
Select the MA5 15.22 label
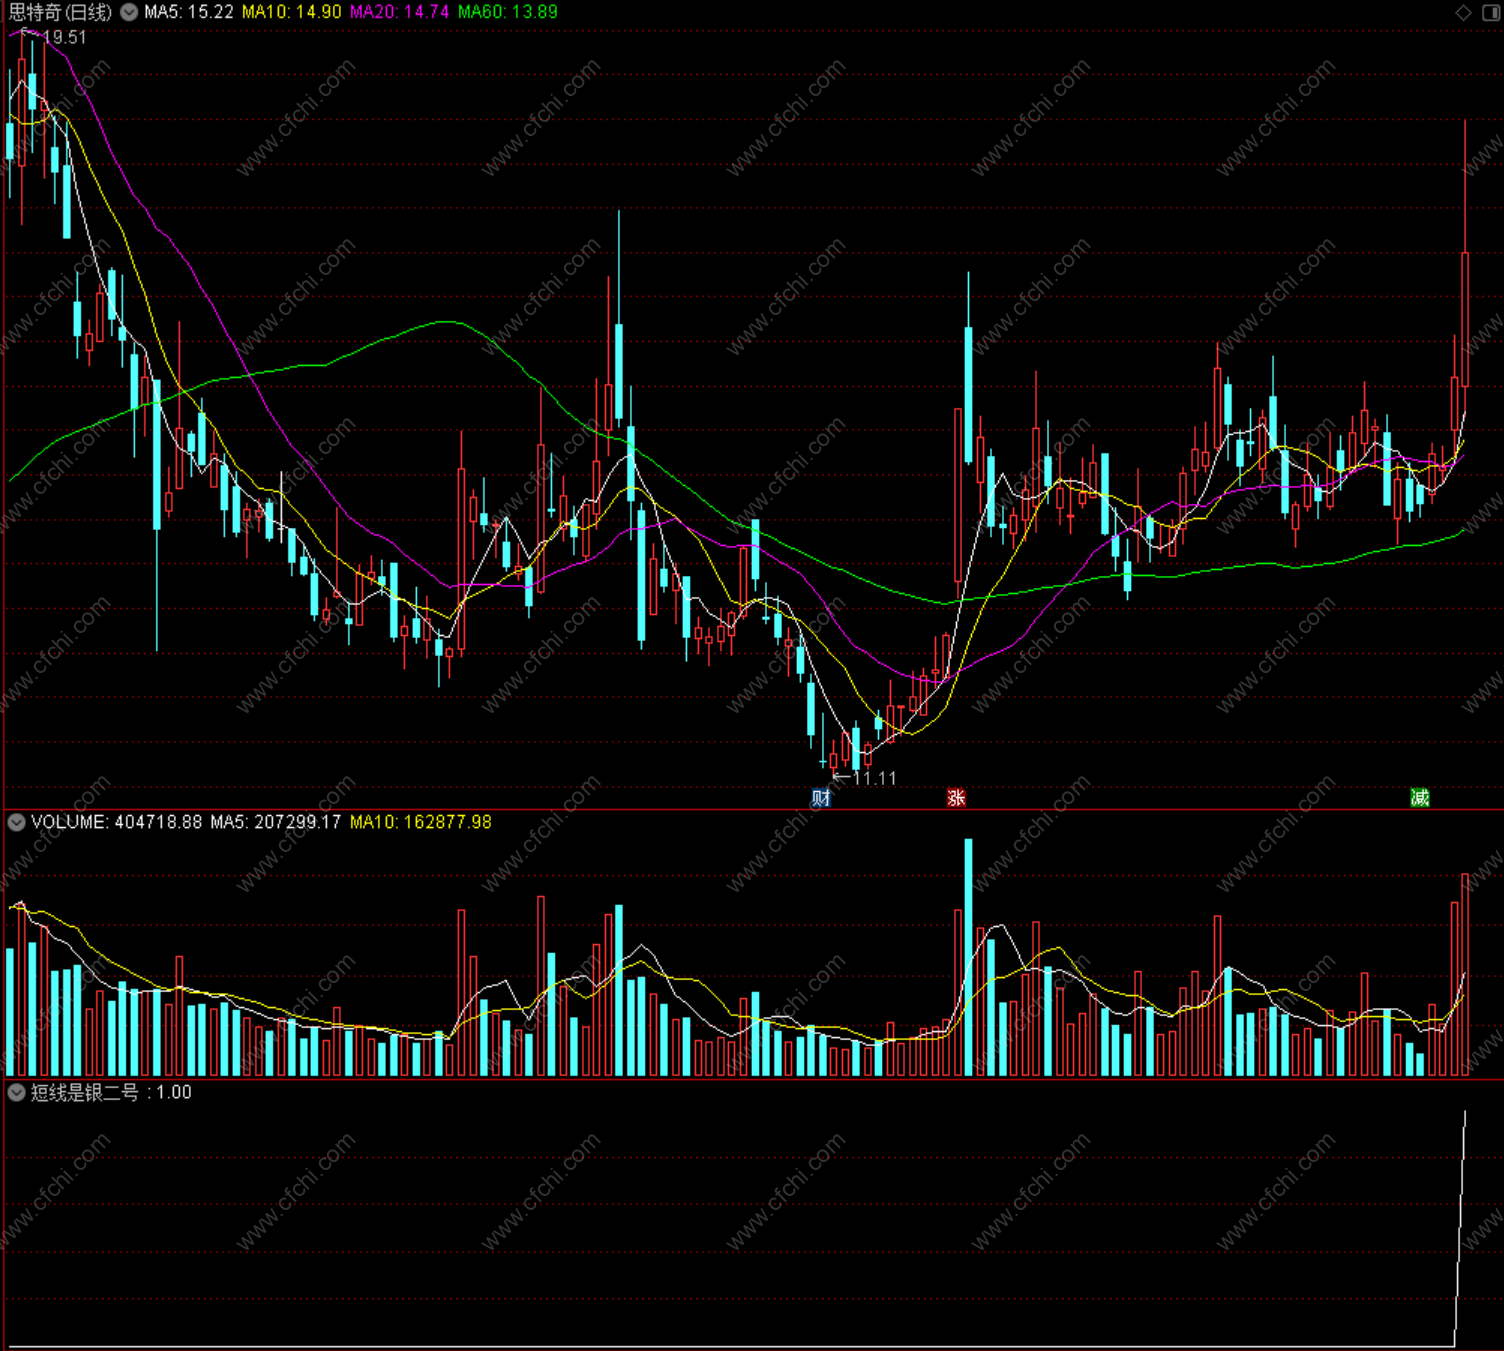[x=189, y=12]
